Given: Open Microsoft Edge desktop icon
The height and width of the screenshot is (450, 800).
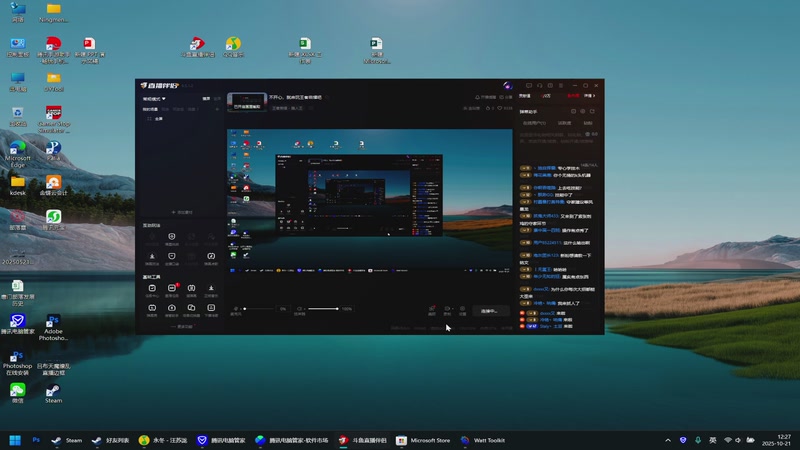Looking at the screenshot, I should coord(18,155).
